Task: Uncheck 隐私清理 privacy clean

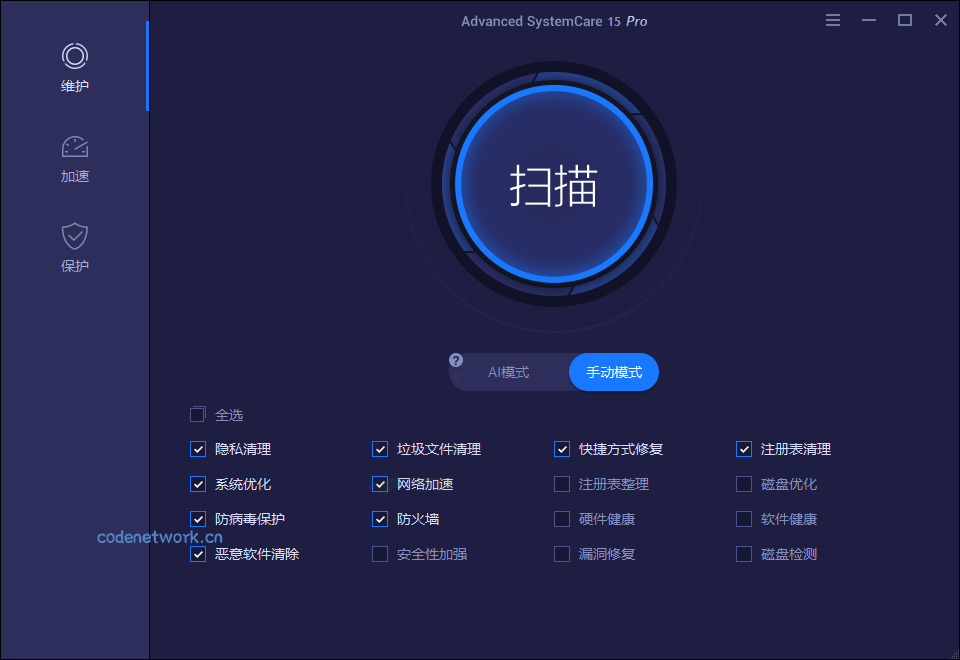Action: [x=197, y=449]
